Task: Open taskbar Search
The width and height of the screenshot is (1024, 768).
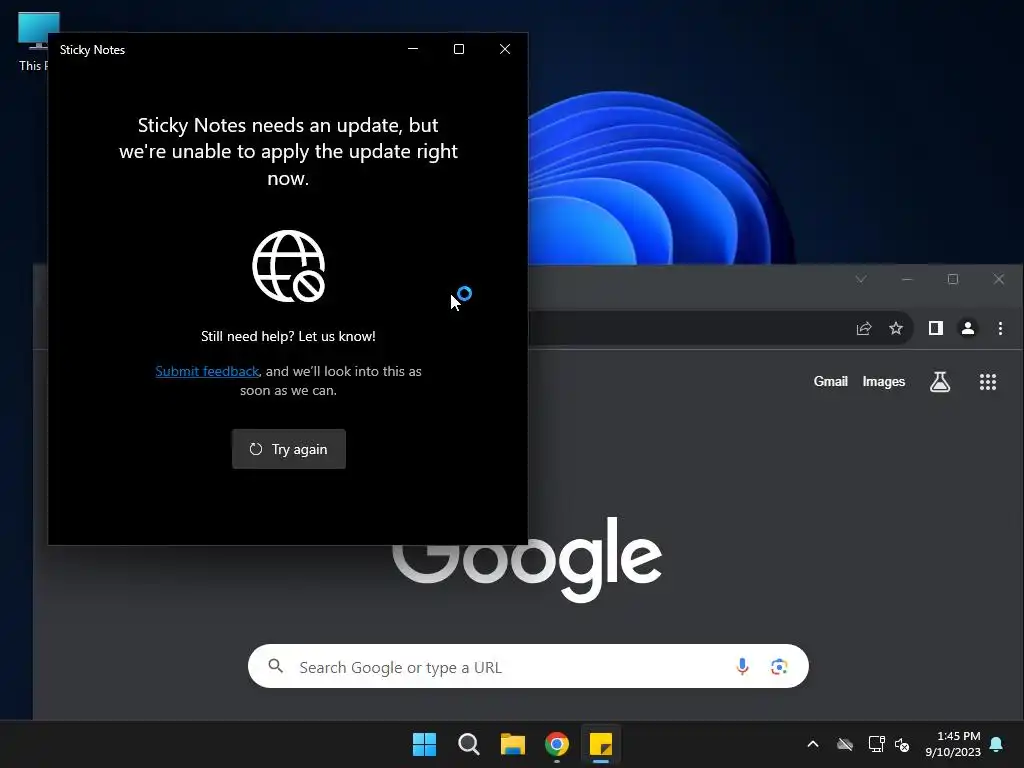Action: [469, 744]
